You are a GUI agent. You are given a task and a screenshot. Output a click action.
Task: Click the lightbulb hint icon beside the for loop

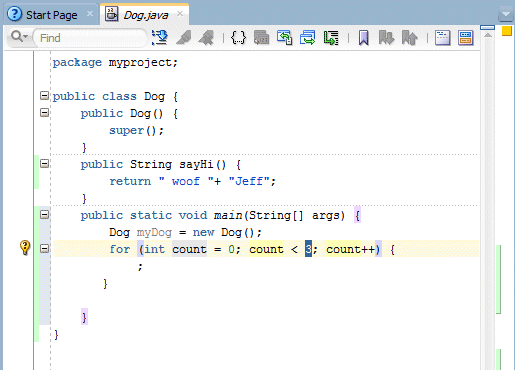coord(25,248)
